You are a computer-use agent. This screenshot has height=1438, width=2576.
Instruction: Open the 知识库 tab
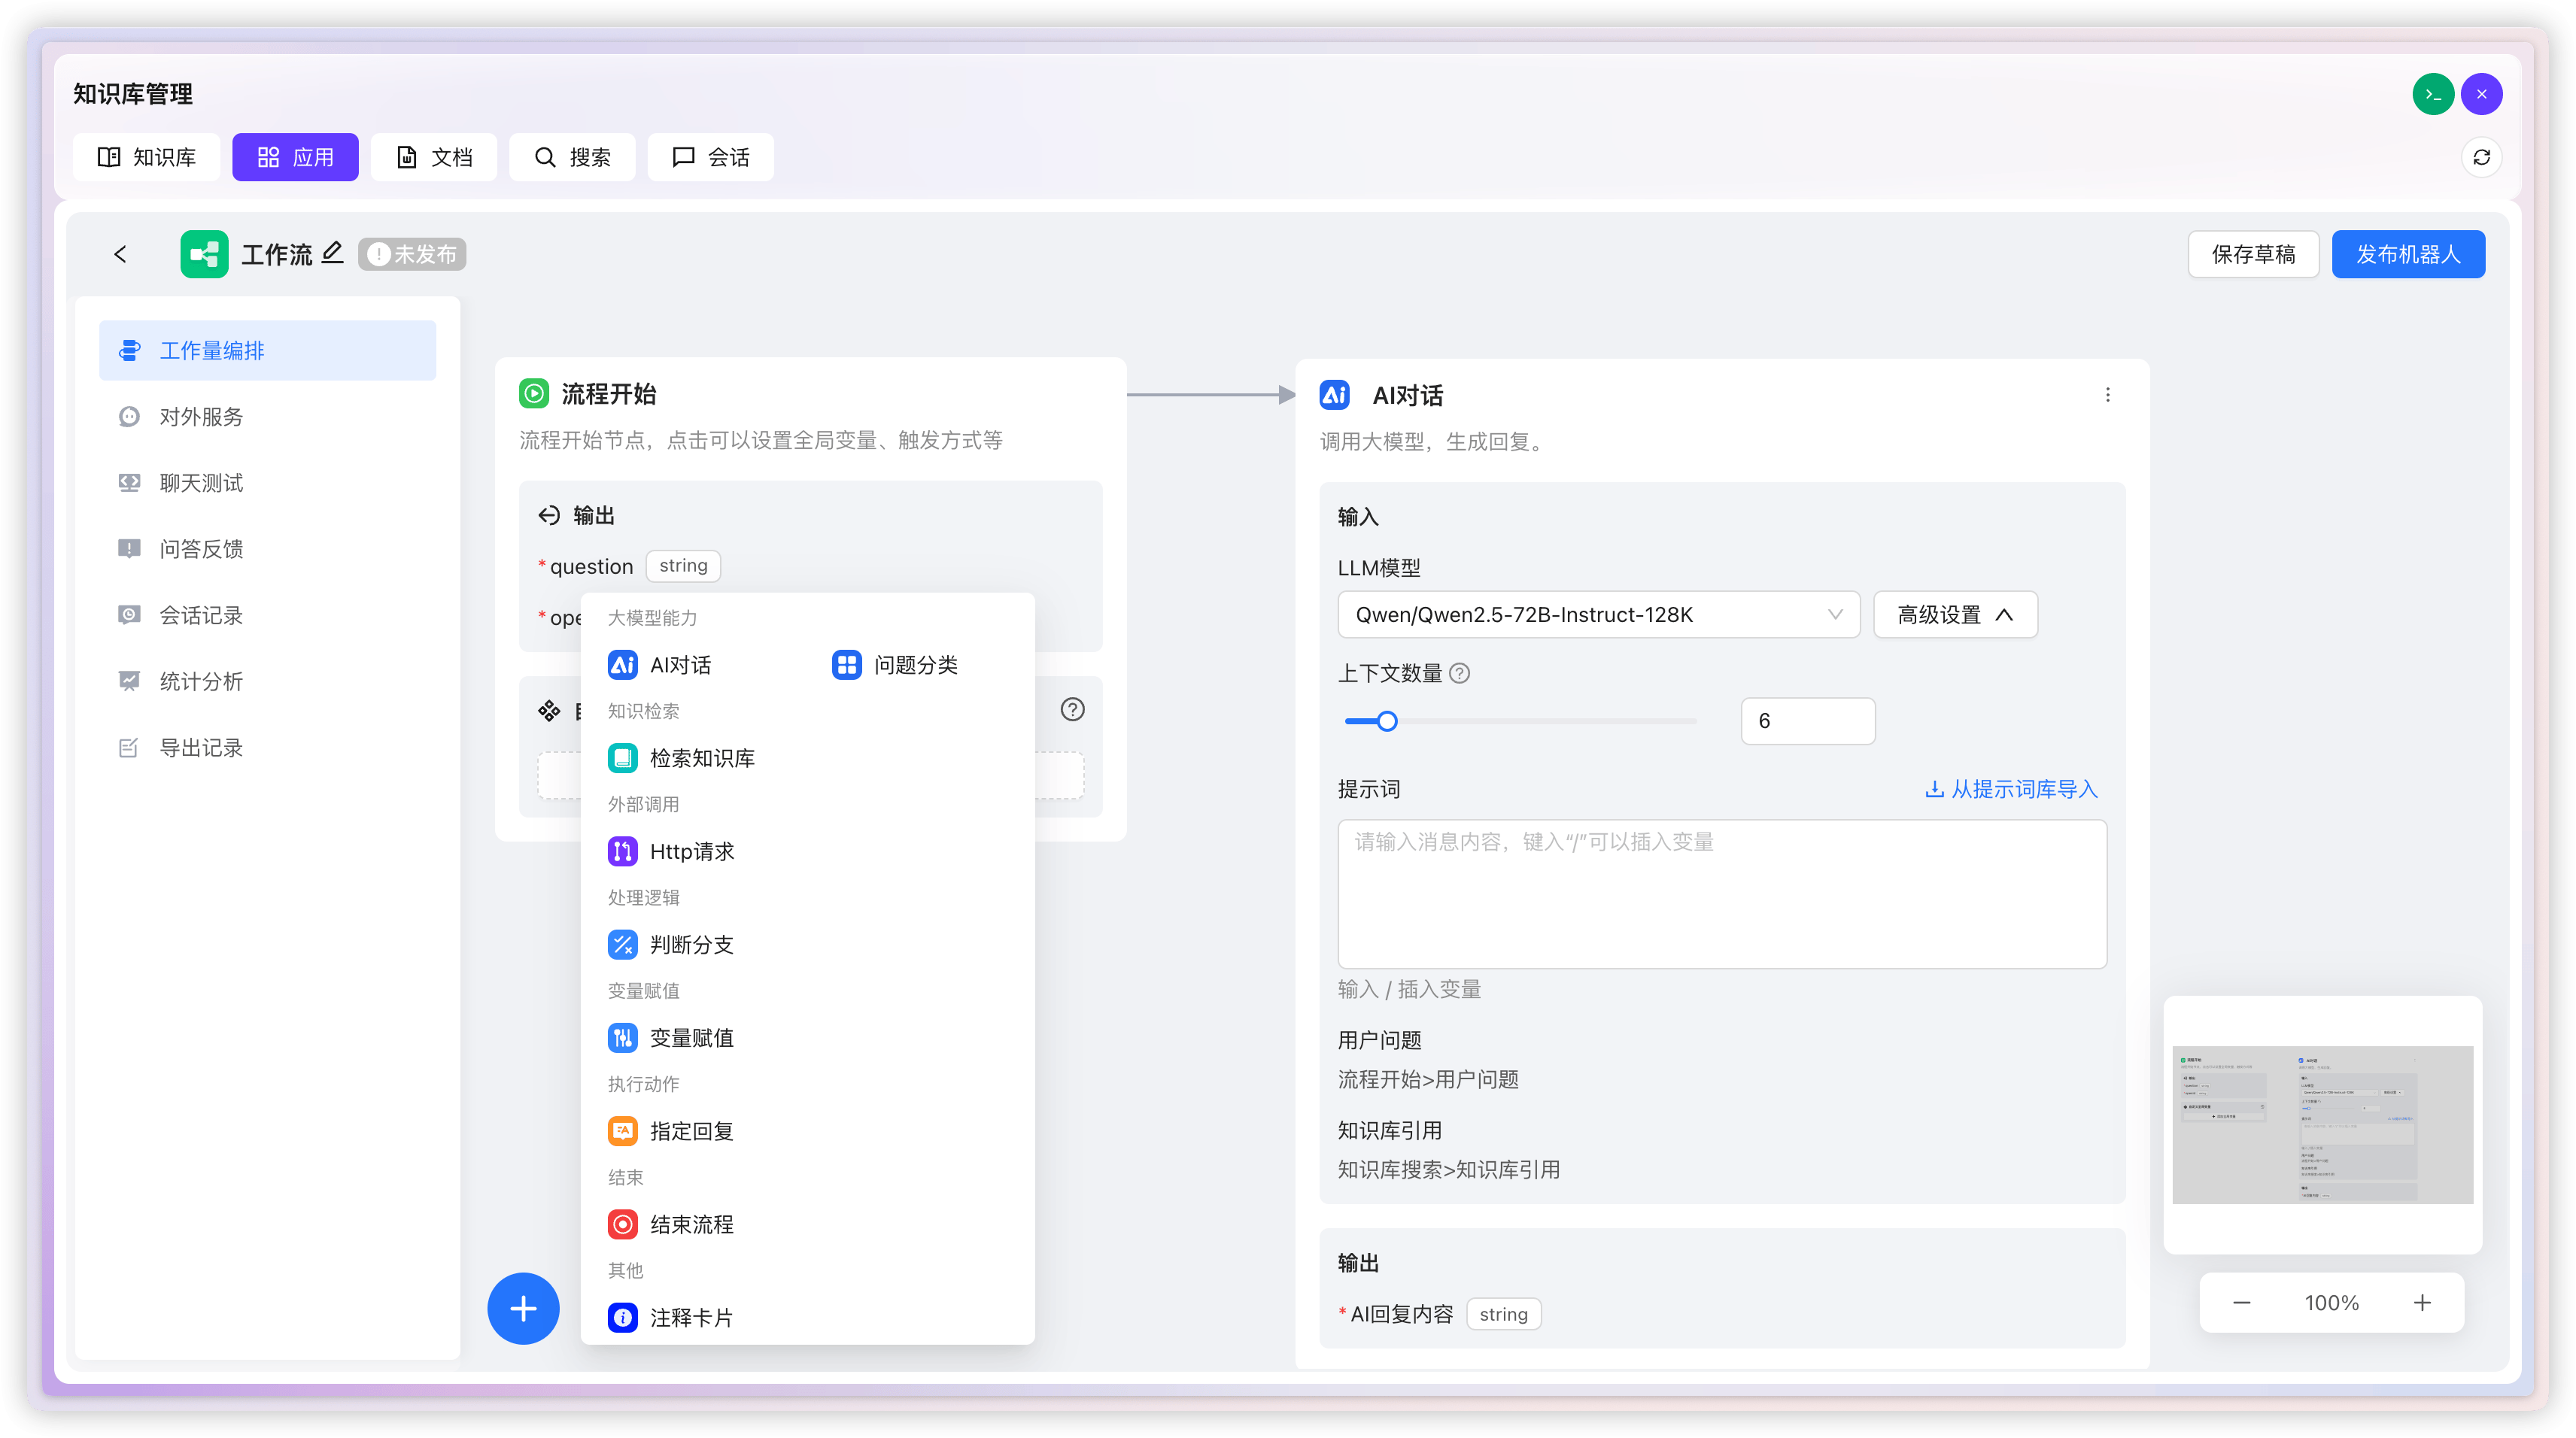[146, 157]
